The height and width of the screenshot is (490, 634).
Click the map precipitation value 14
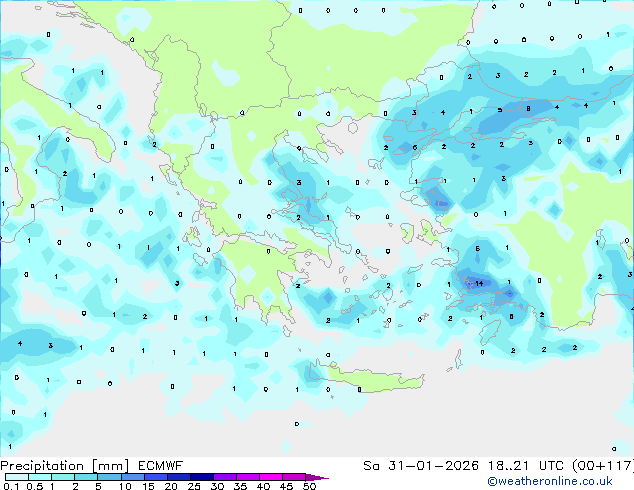(479, 283)
